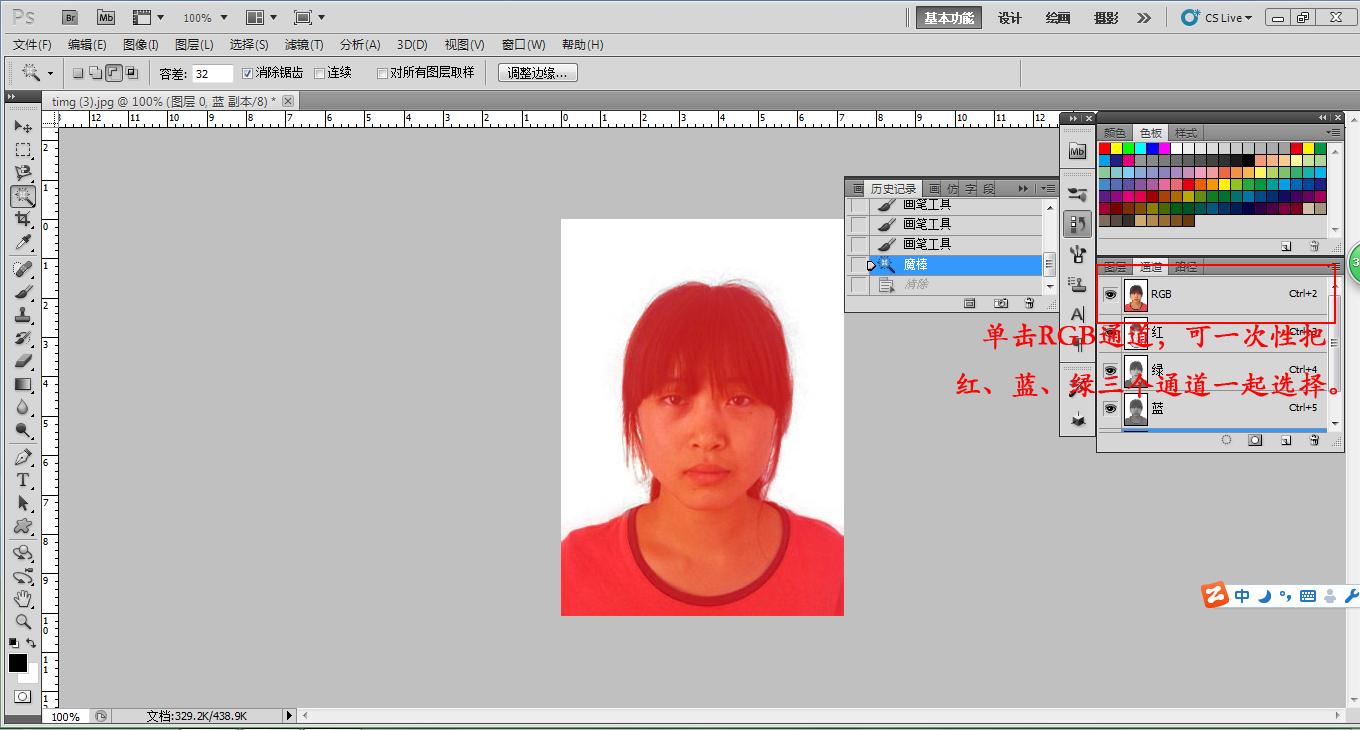Select the Pen tool

pyautogui.click(x=23, y=457)
